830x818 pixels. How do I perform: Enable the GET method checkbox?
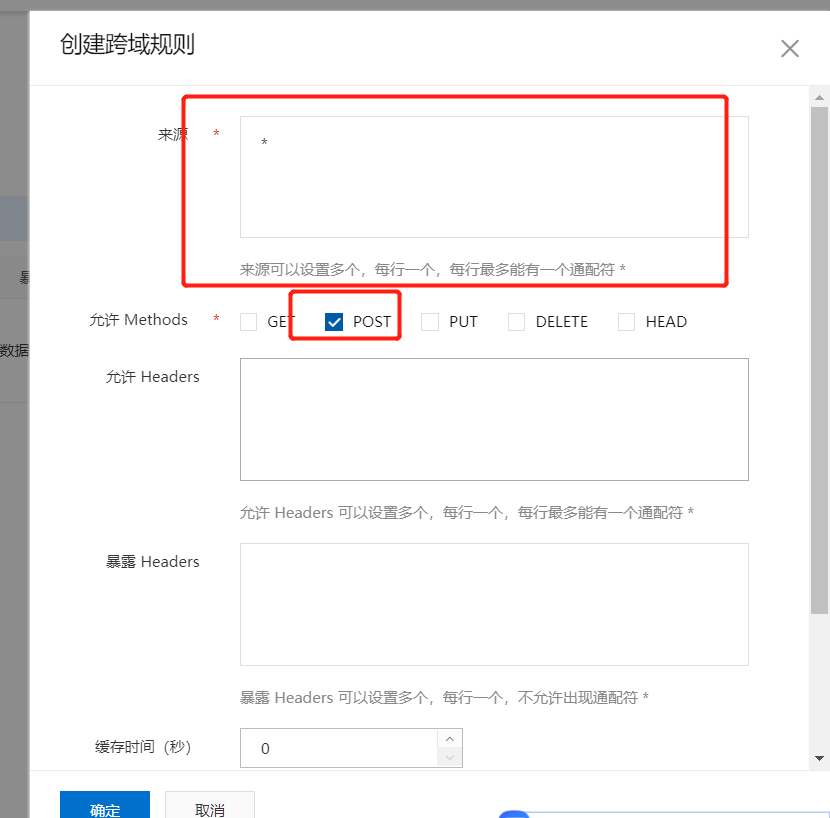coord(247,321)
